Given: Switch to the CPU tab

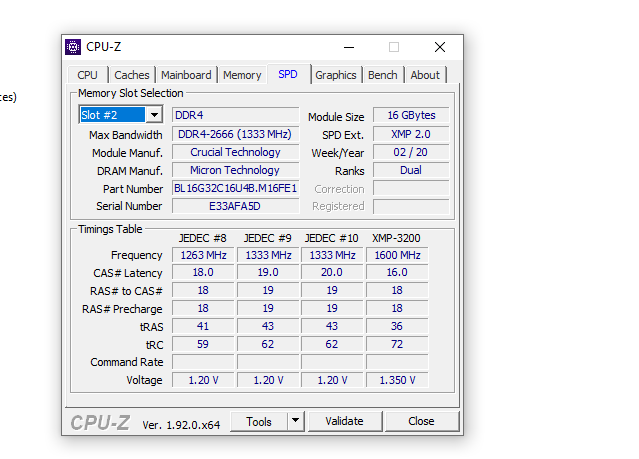Looking at the screenshot, I should click(x=87, y=75).
